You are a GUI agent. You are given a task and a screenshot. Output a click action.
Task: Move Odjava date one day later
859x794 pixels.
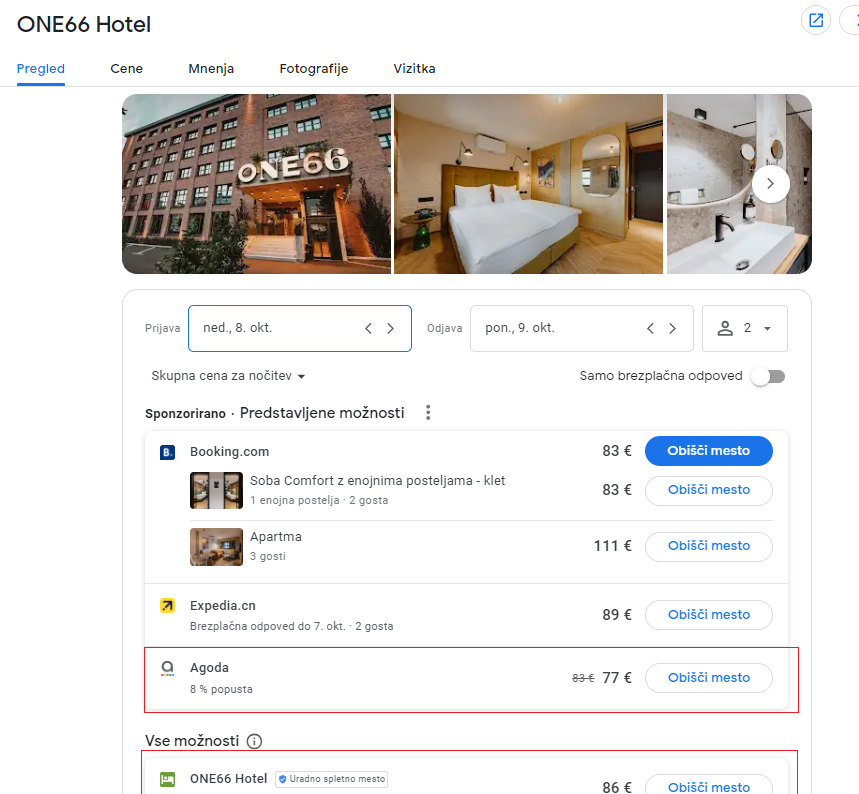pyautogui.click(x=672, y=328)
